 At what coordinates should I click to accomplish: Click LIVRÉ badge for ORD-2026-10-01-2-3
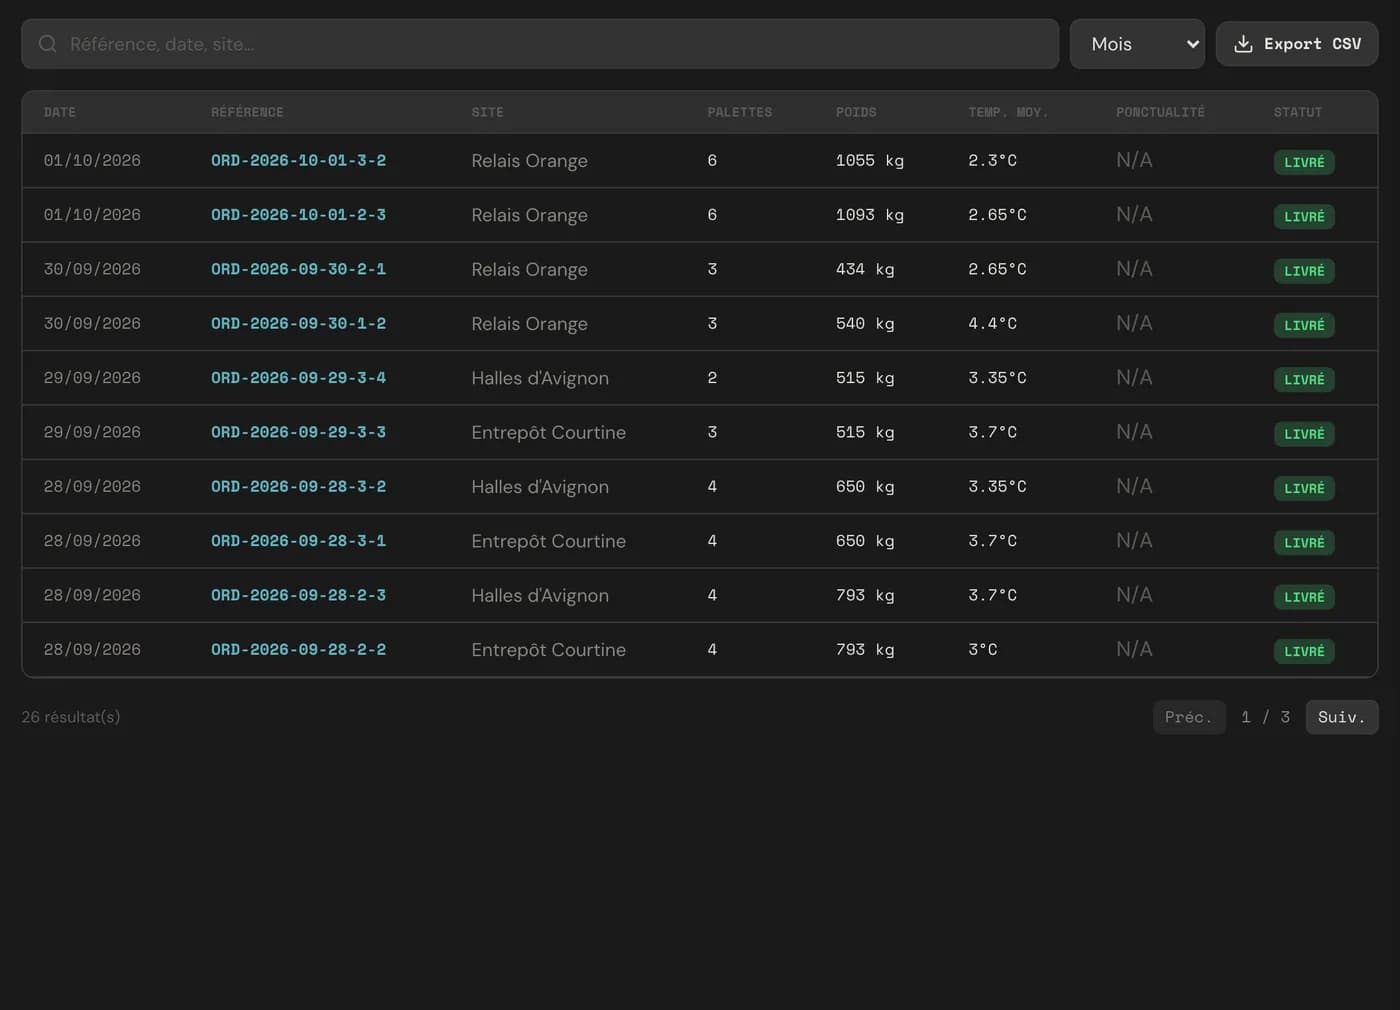pyautogui.click(x=1304, y=216)
